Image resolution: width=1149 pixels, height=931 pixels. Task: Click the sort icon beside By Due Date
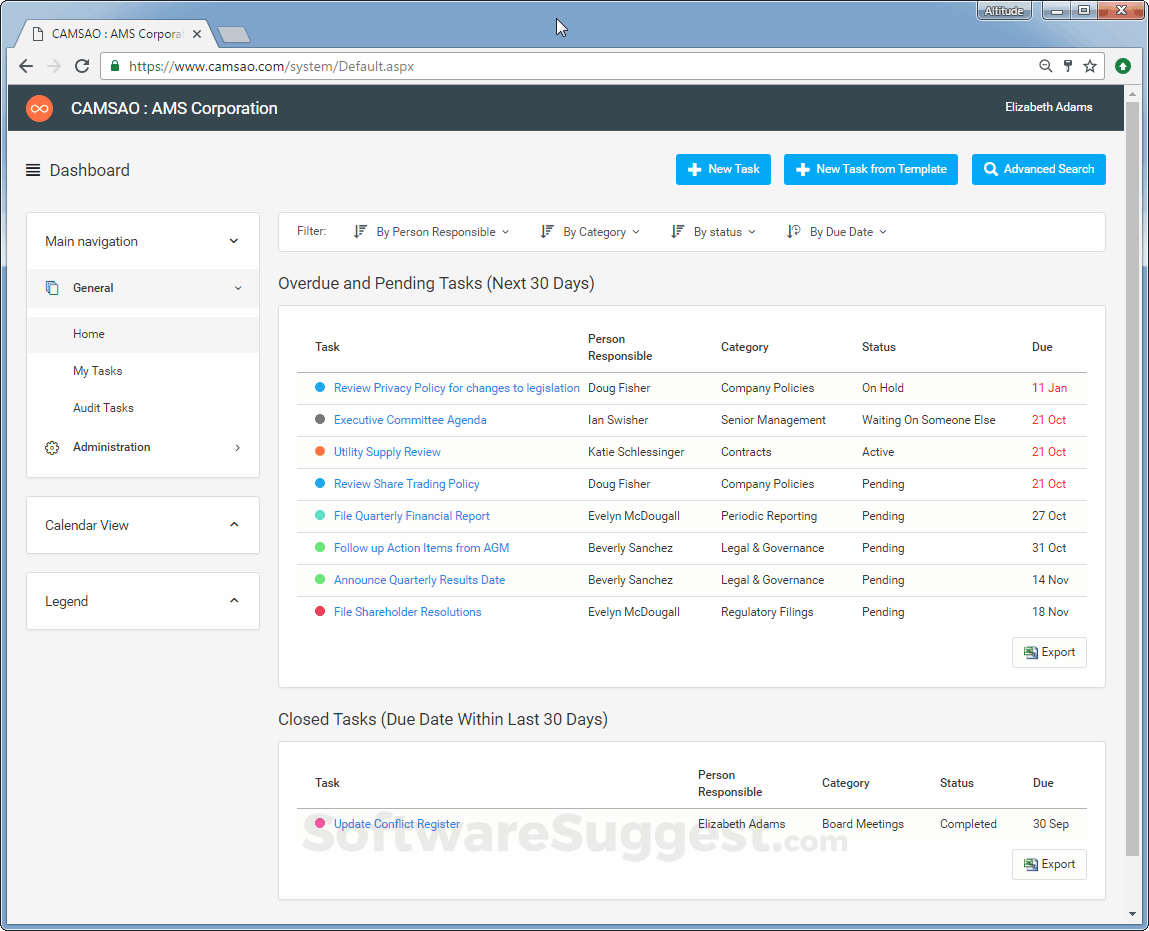coord(793,231)
